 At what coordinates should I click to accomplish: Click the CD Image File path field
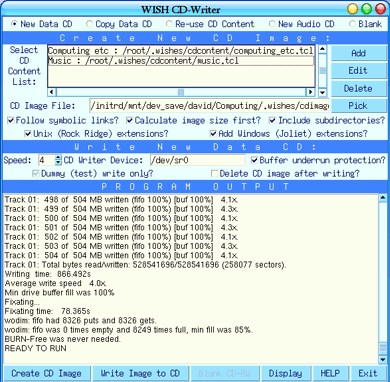click(209, 106)
